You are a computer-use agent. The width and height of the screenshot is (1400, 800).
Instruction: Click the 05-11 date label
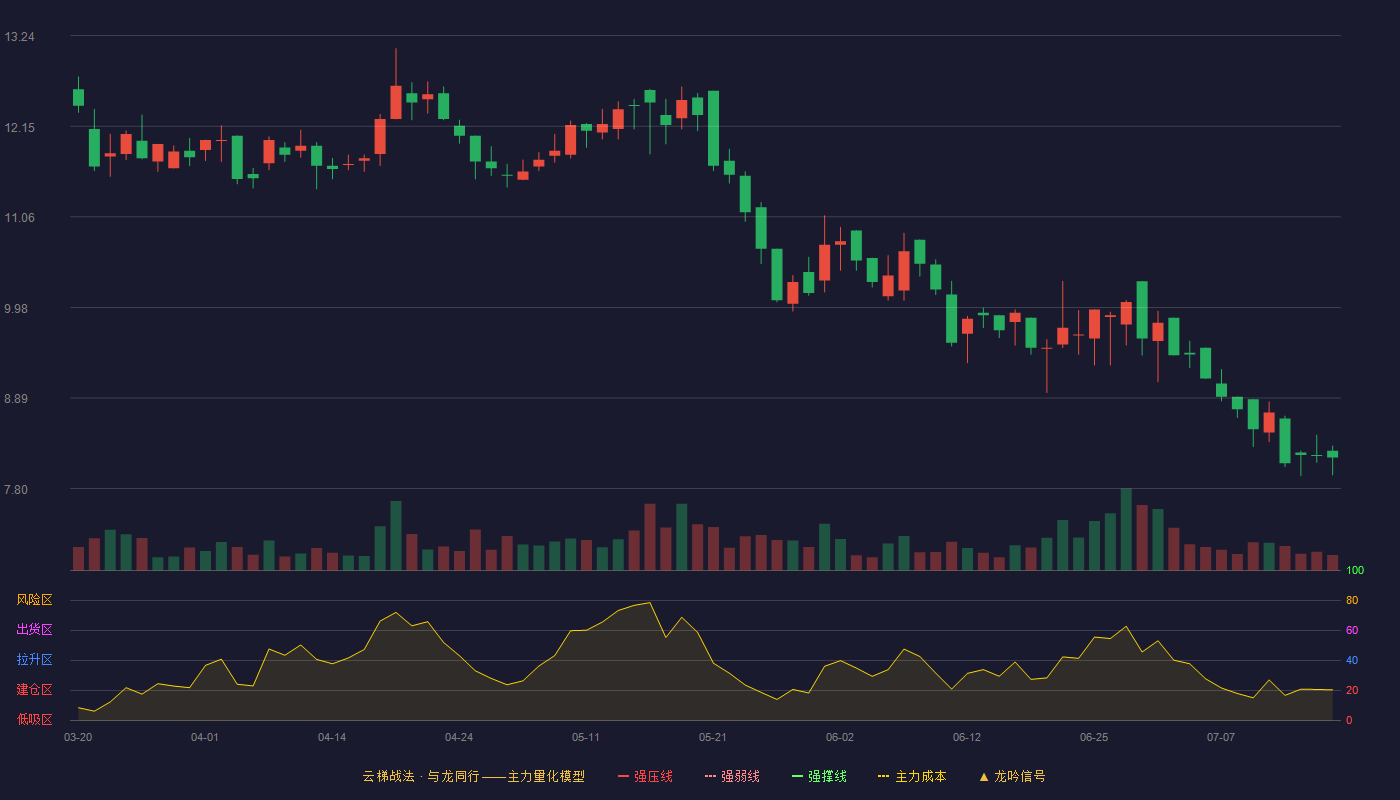pyautogui.click(x=586, y=737)
